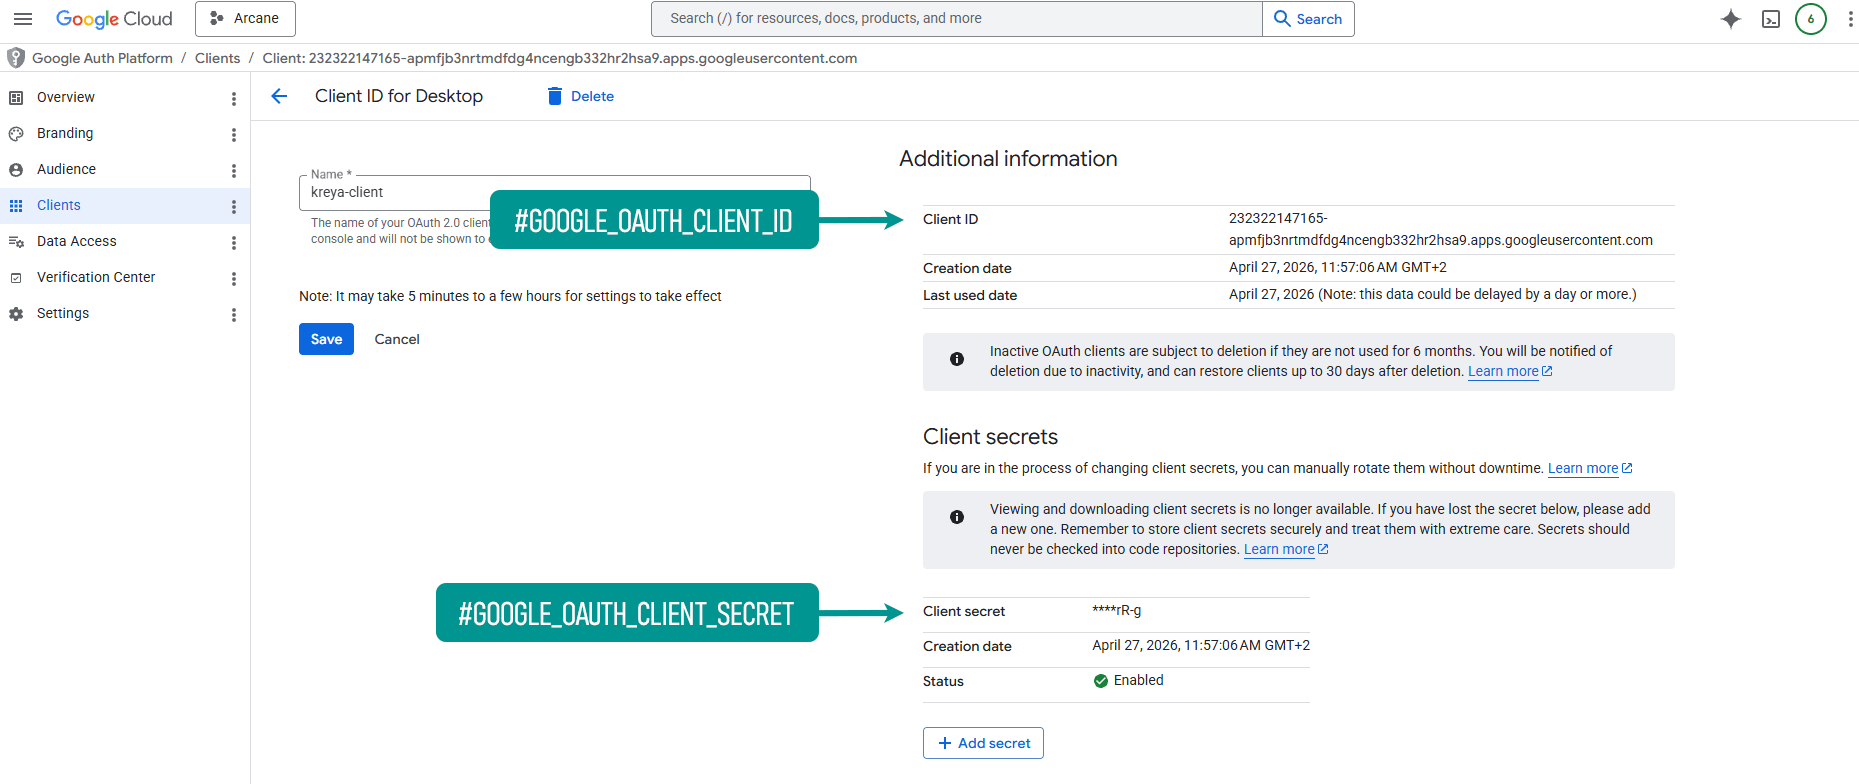Open the notifications badge showing 6
This screenshot has width=1859, height=784.
tap(1810, 19)
